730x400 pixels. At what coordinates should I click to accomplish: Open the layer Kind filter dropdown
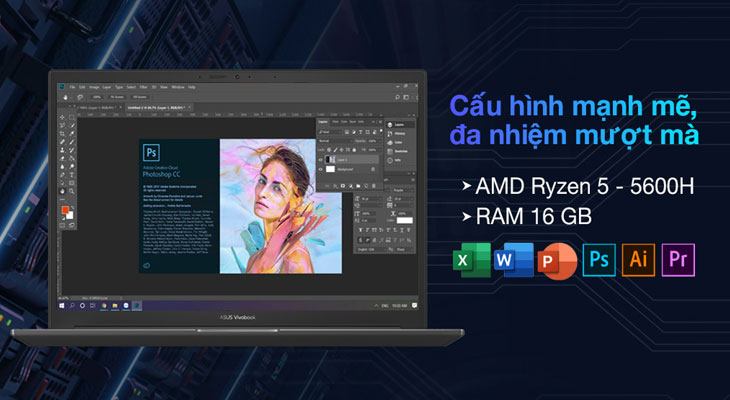tap(330, 132)
